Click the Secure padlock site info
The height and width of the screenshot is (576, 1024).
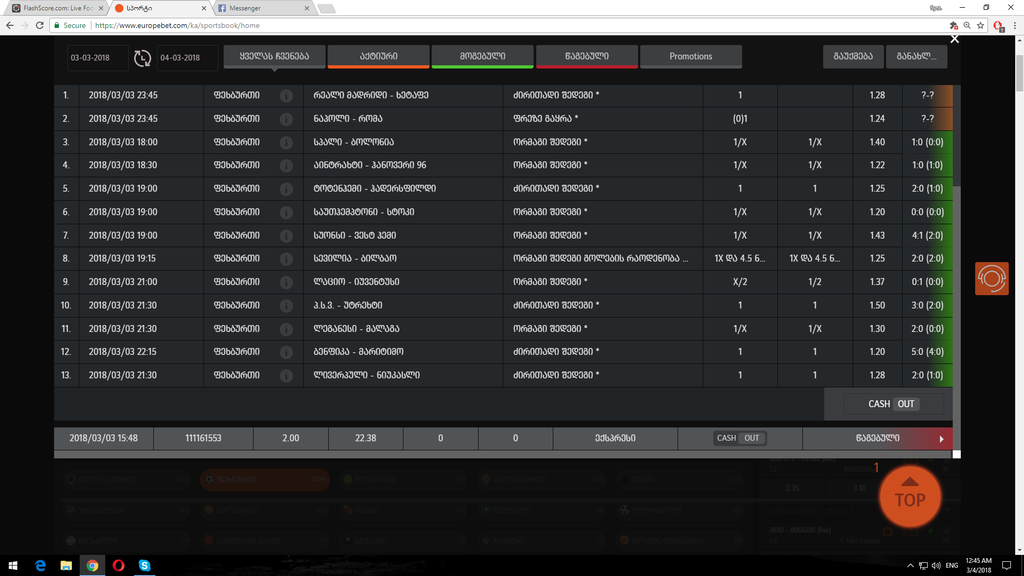69,25
